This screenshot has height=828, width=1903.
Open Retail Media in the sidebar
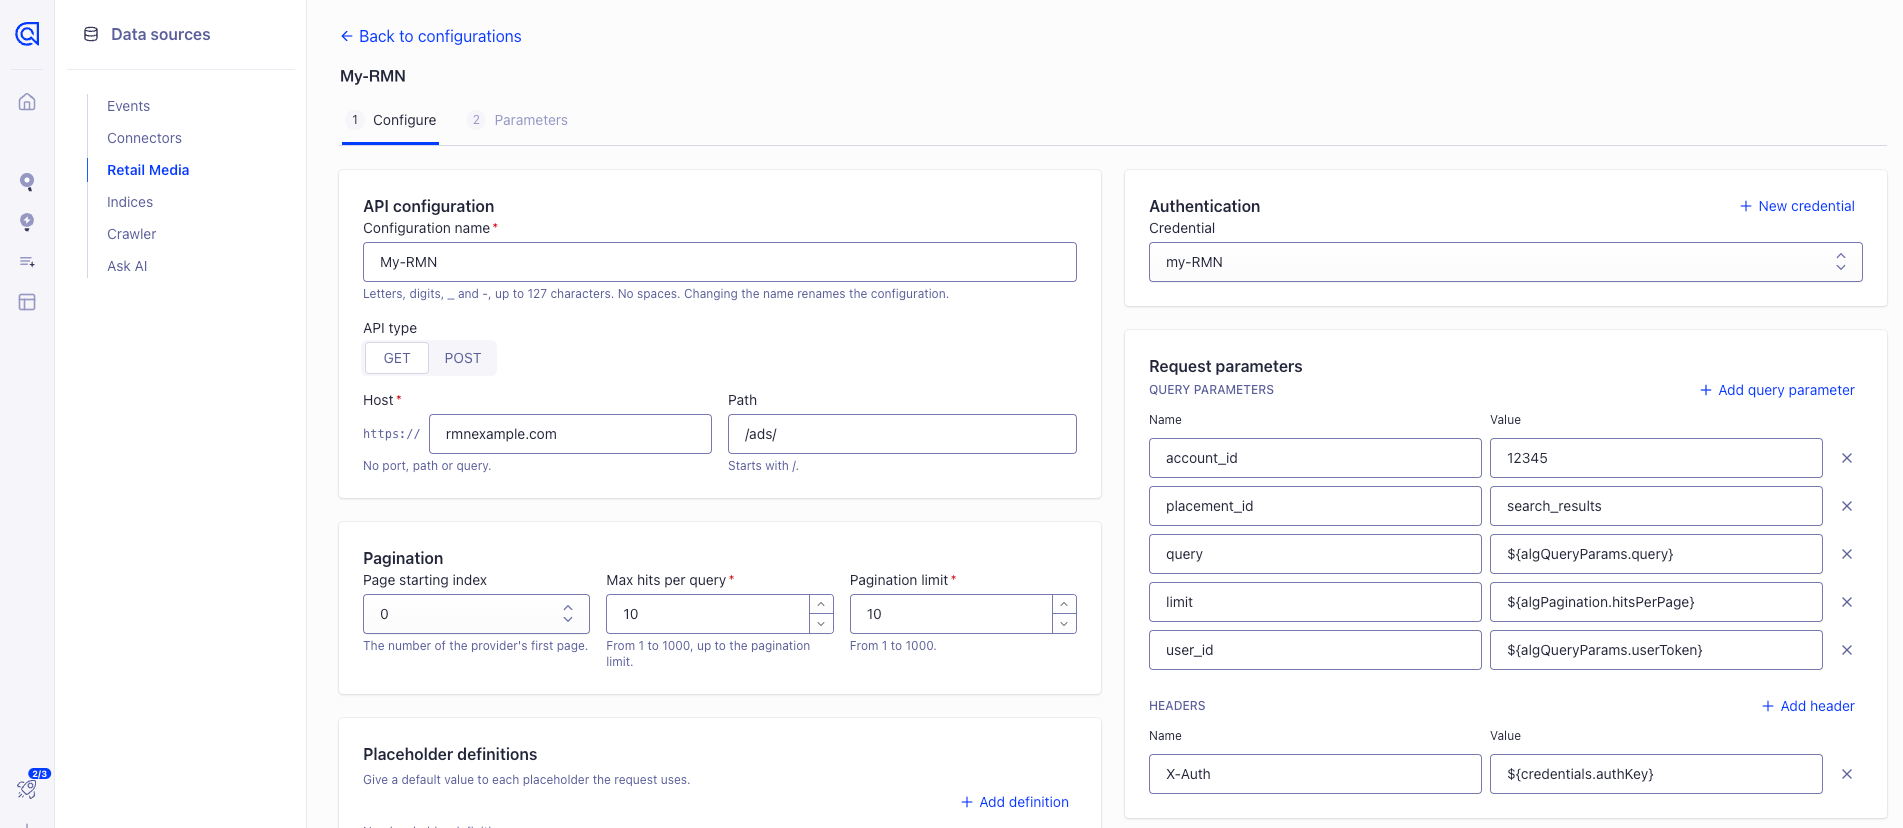tap(148, 170)
